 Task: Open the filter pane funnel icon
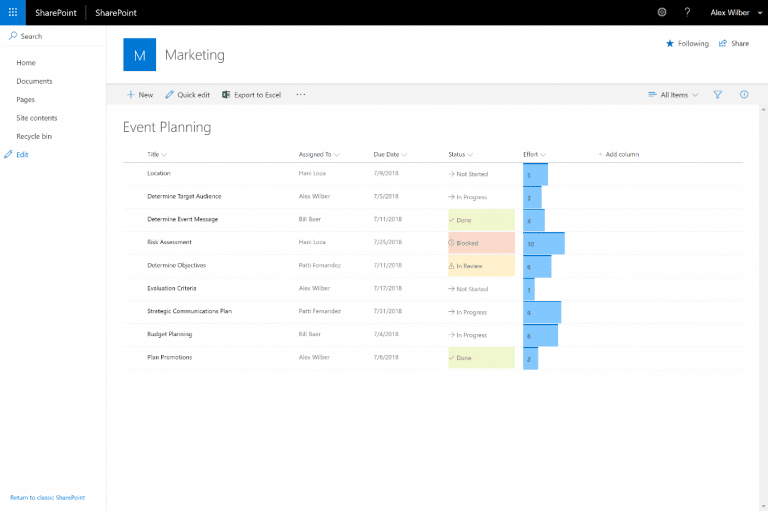click(x=717, y=95)
